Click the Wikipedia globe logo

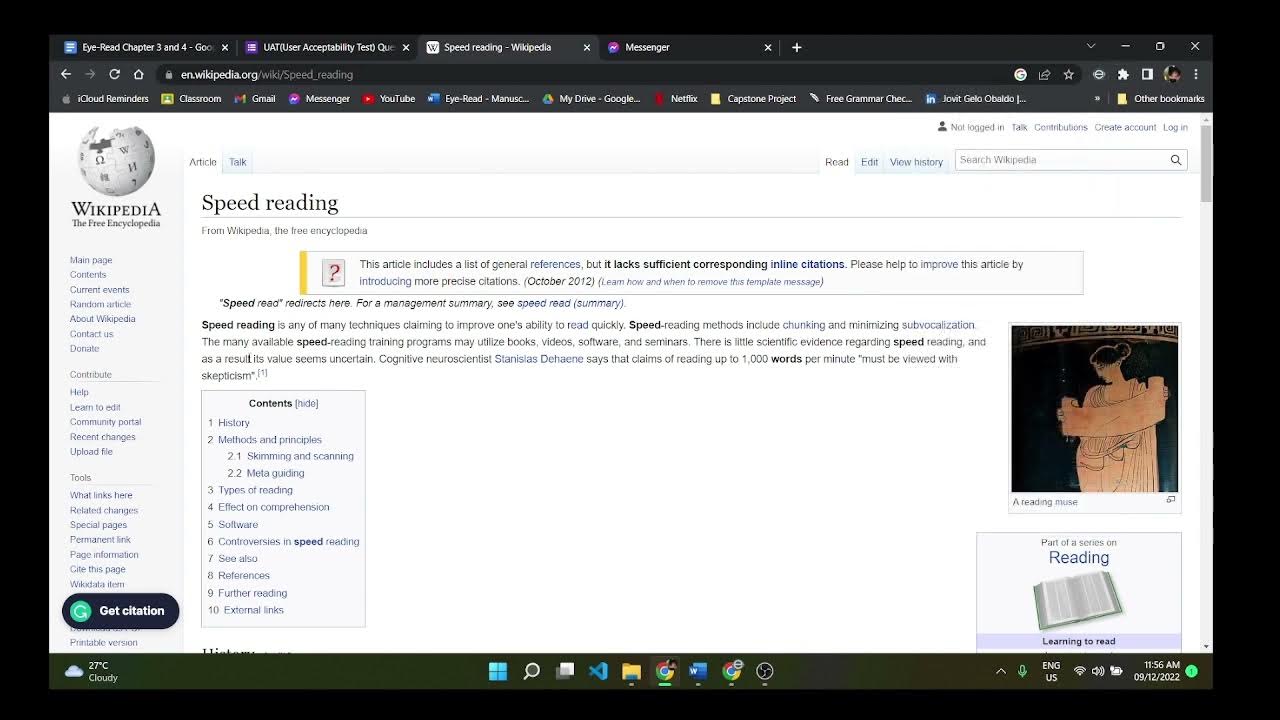[x=116, y=161]
